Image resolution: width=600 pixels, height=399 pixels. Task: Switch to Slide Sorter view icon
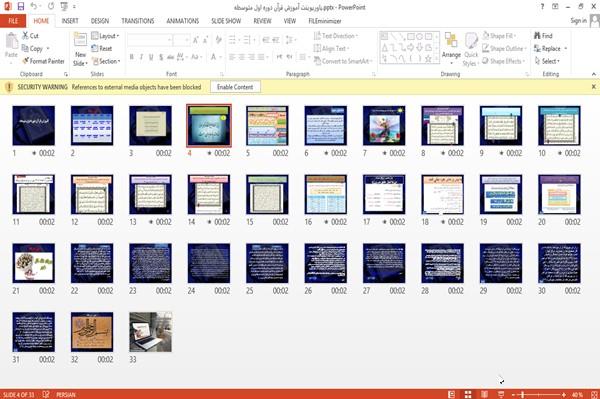468,394
